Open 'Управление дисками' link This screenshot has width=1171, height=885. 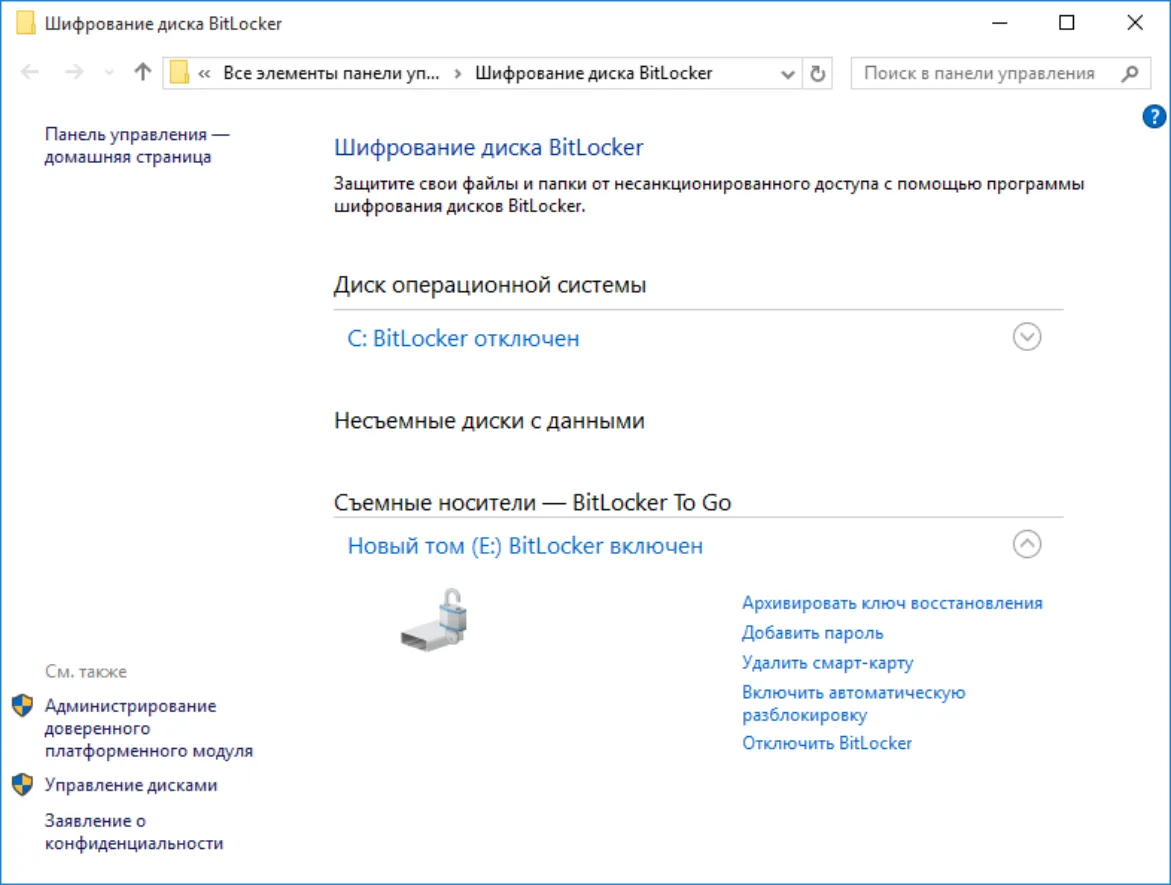(131, 785)
